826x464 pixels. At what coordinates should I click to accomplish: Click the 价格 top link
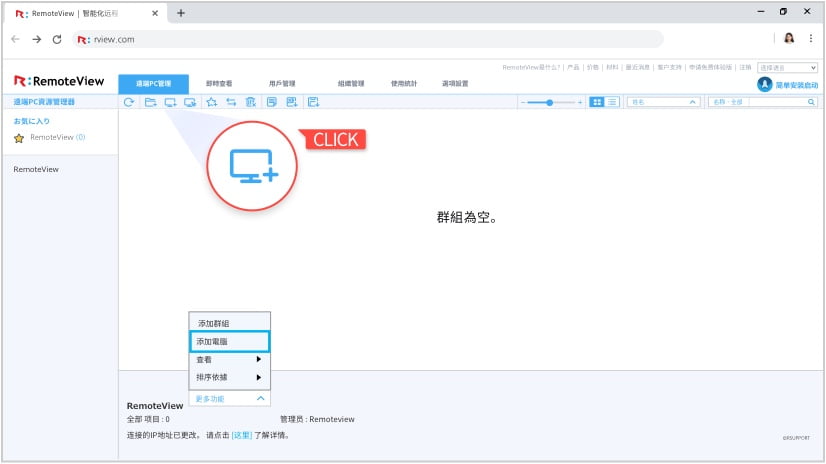tap(593, 67)
